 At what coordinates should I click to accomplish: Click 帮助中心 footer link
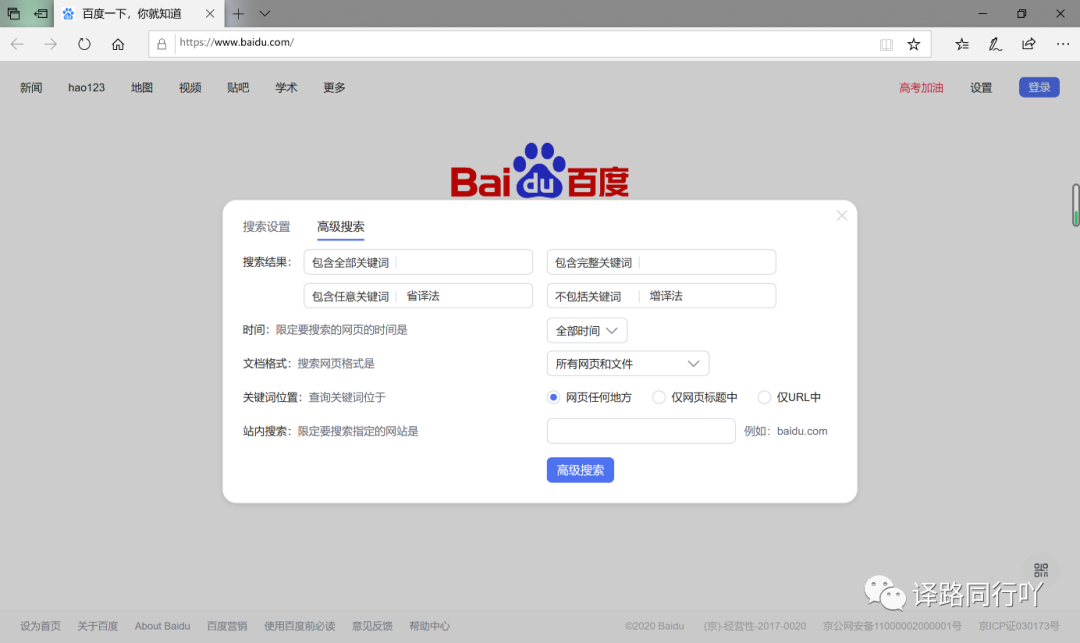tap(429, 626)
